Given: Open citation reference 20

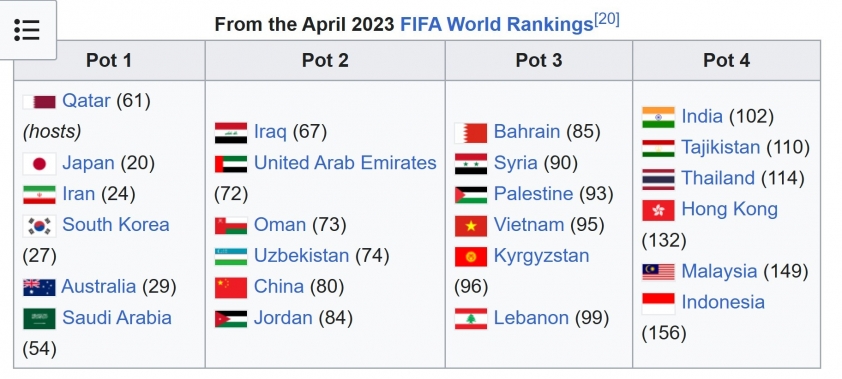Looking at the screenshot, I should pos(607,20).
